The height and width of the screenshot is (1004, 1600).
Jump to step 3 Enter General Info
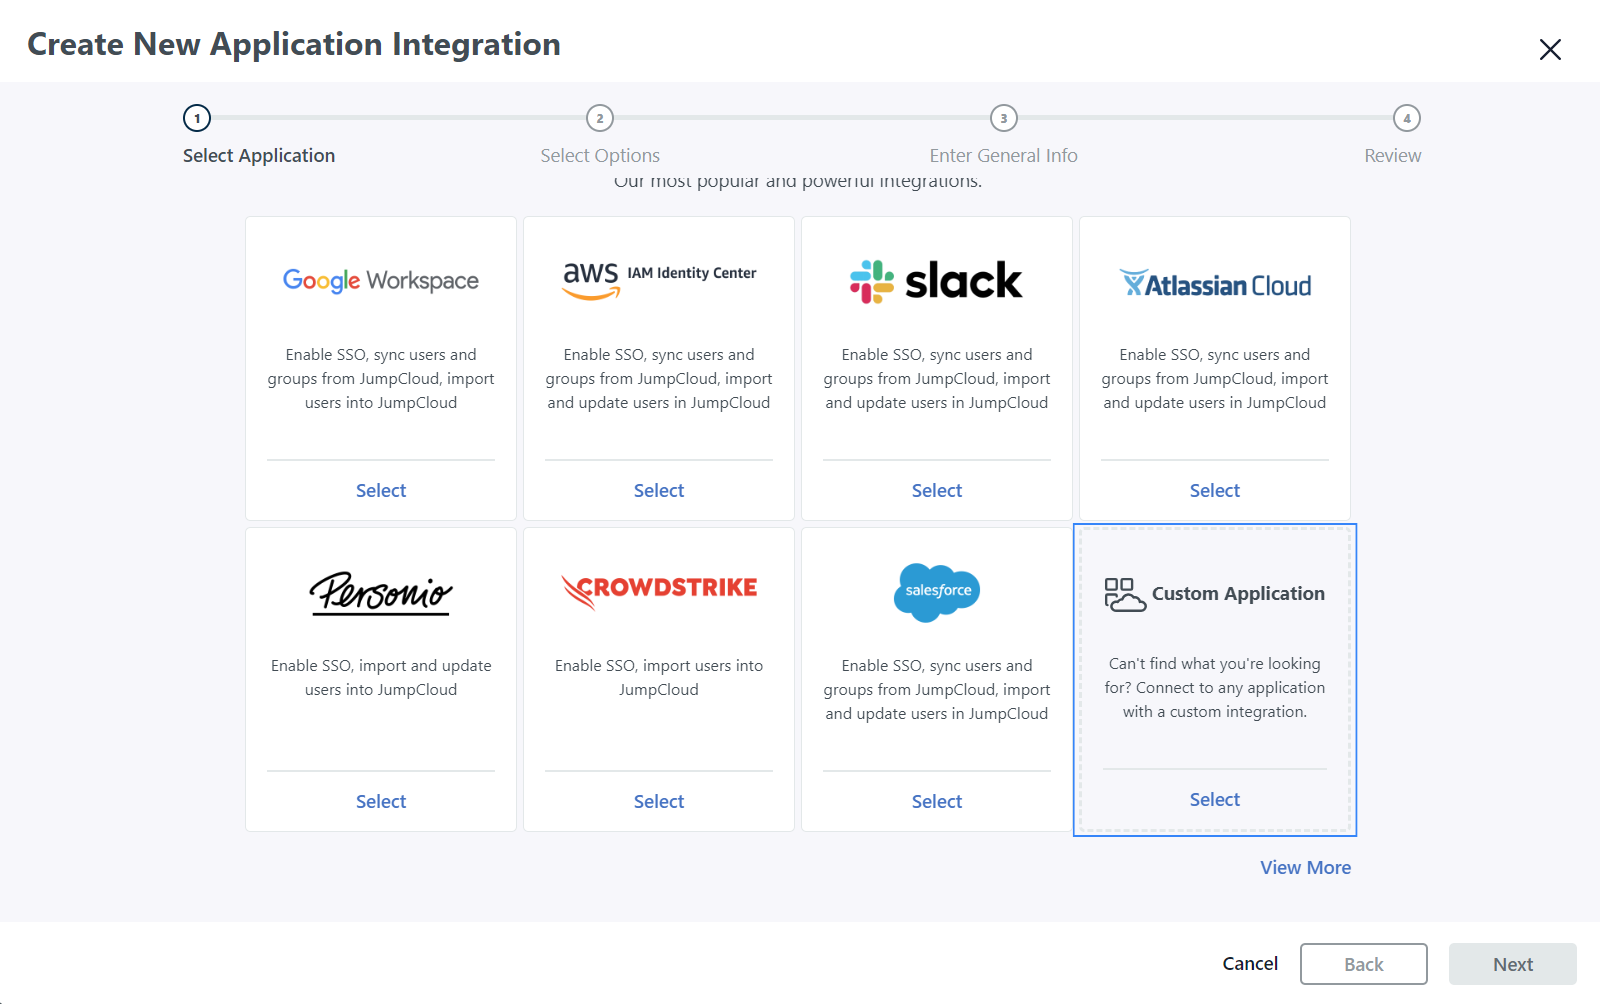click(x=1003, y=119)
